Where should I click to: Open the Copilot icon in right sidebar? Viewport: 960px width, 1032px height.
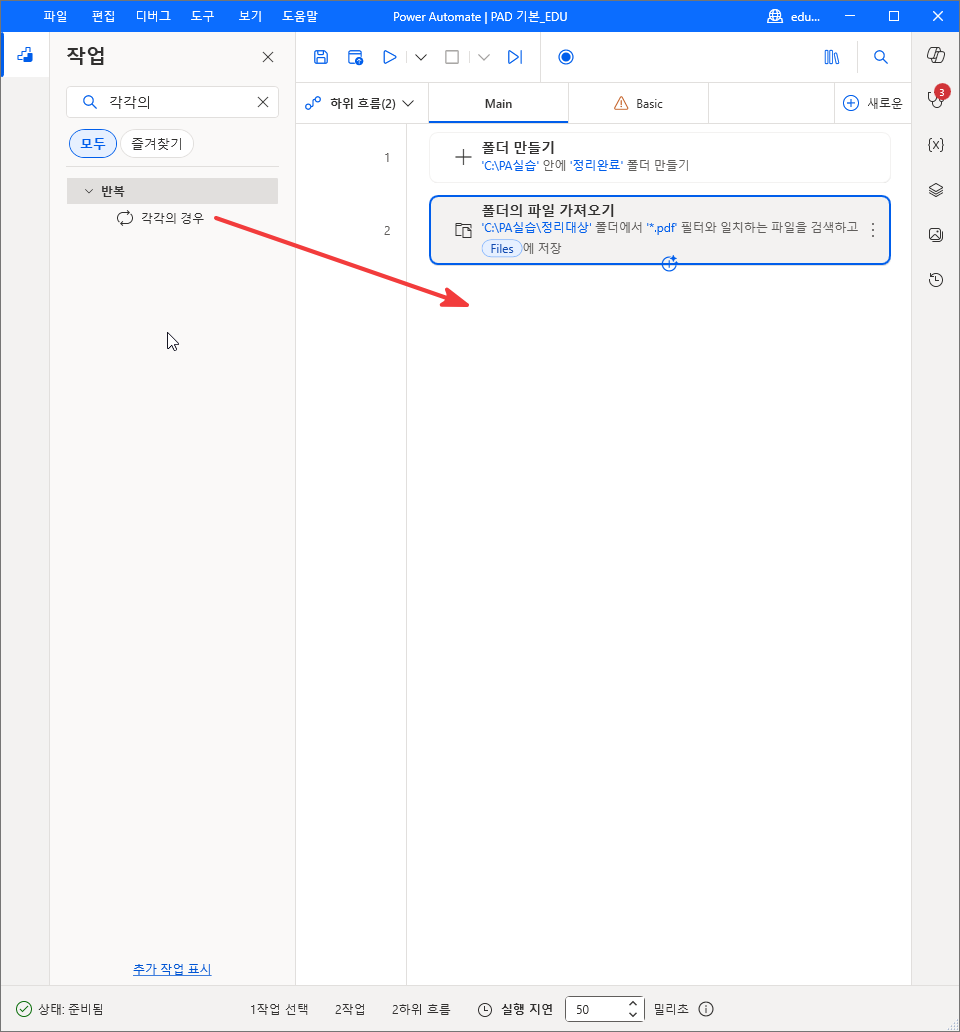[936, 55]
